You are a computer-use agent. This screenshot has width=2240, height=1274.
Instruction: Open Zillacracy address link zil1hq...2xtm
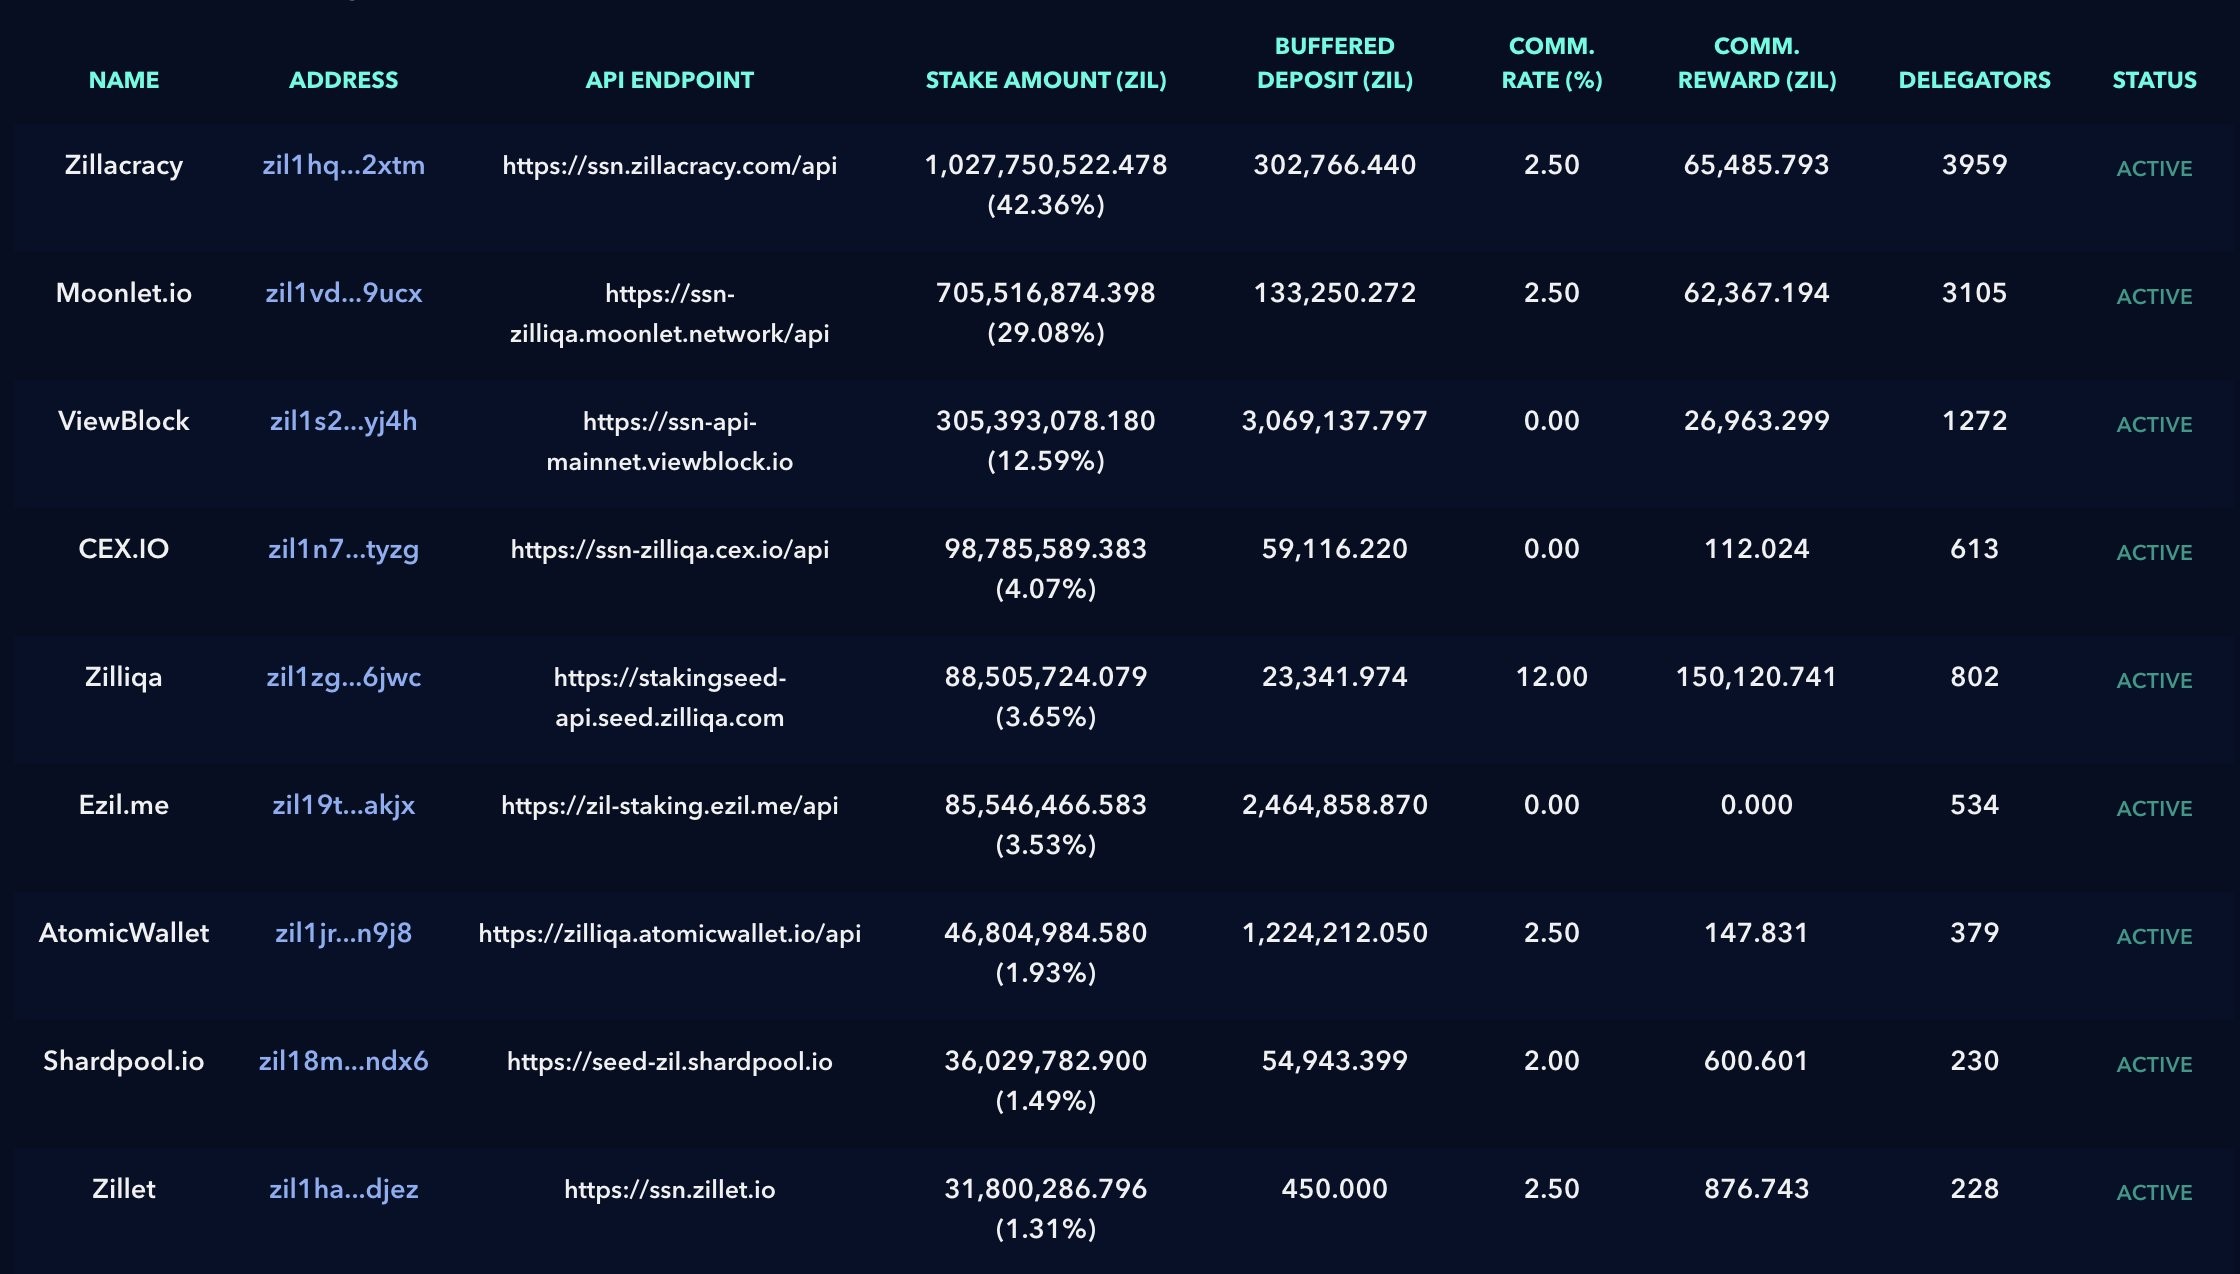[x=343, y=165]
